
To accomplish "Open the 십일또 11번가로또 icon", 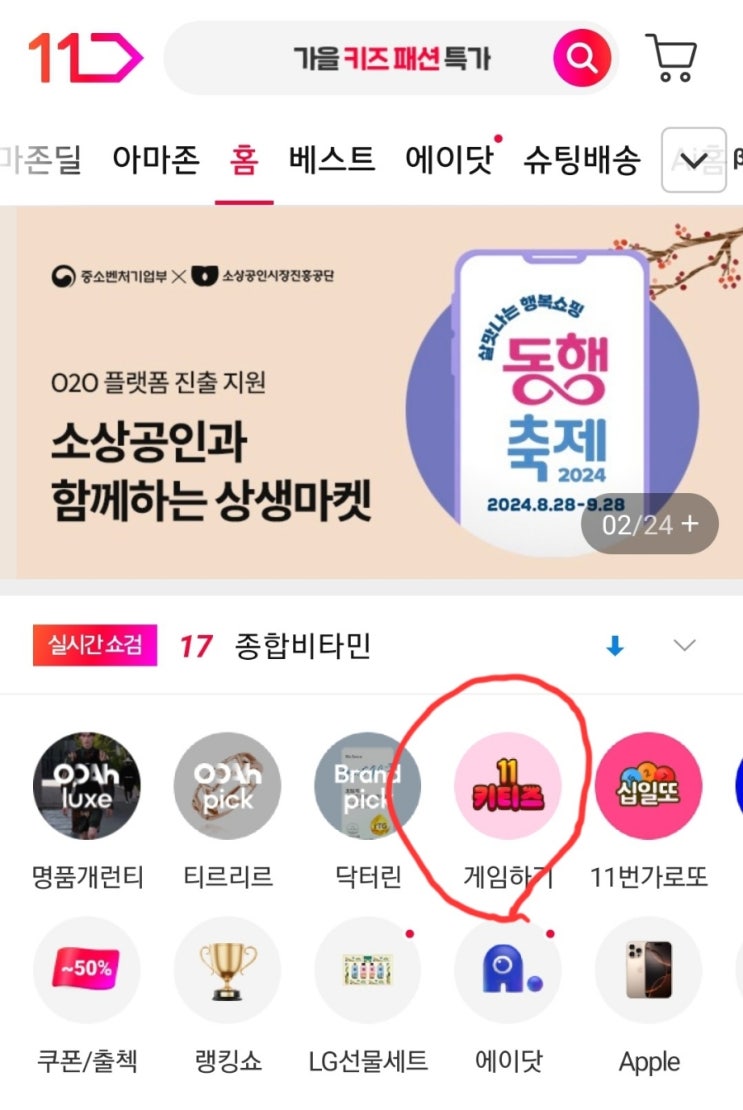I will 648,786.
